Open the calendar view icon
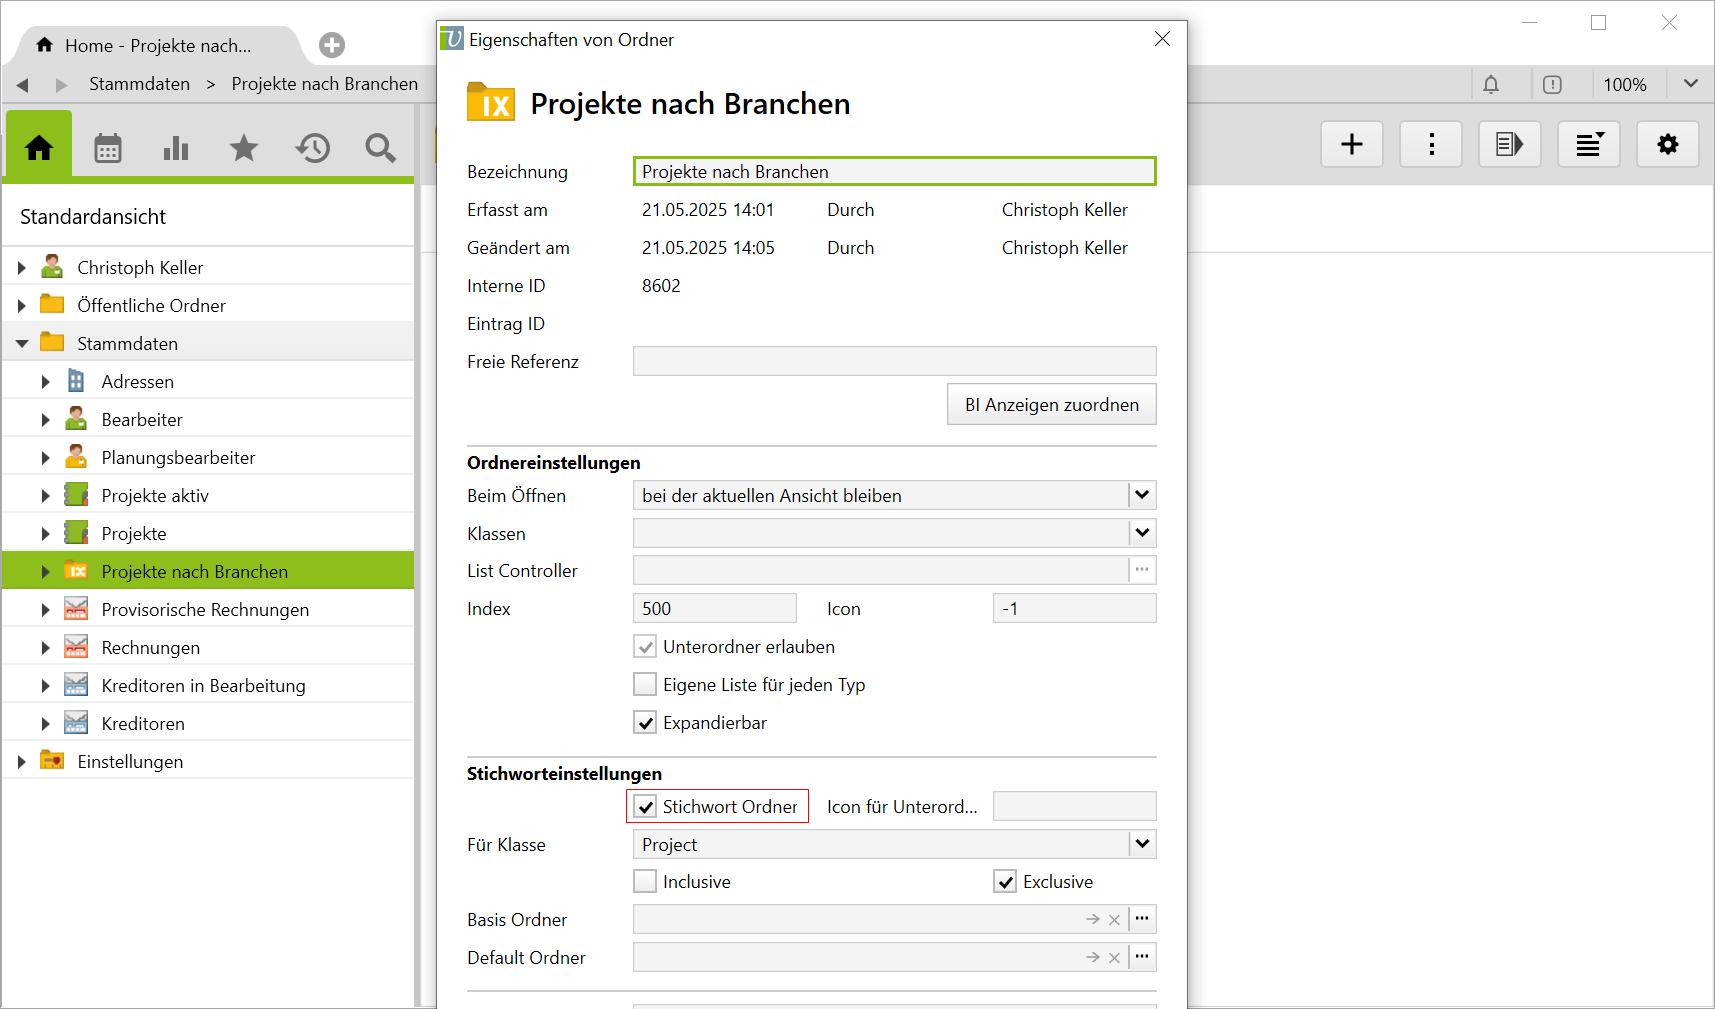Screen dimensions: 1715x1009 click(108, 149)
